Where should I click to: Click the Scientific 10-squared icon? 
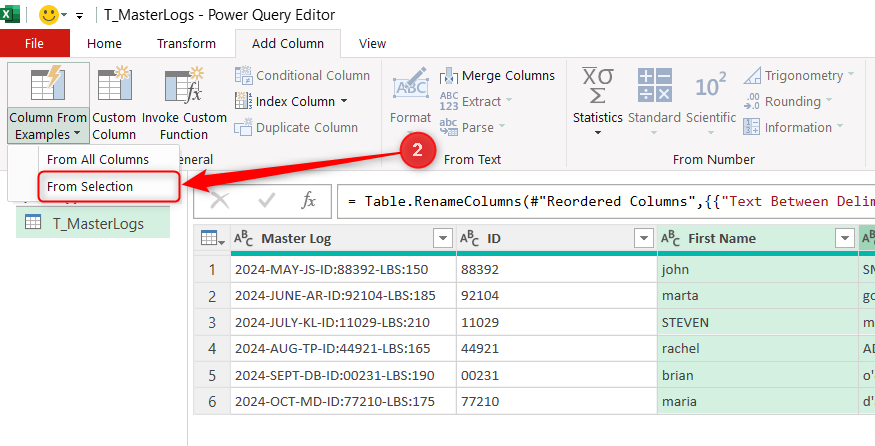pos(711,85)
